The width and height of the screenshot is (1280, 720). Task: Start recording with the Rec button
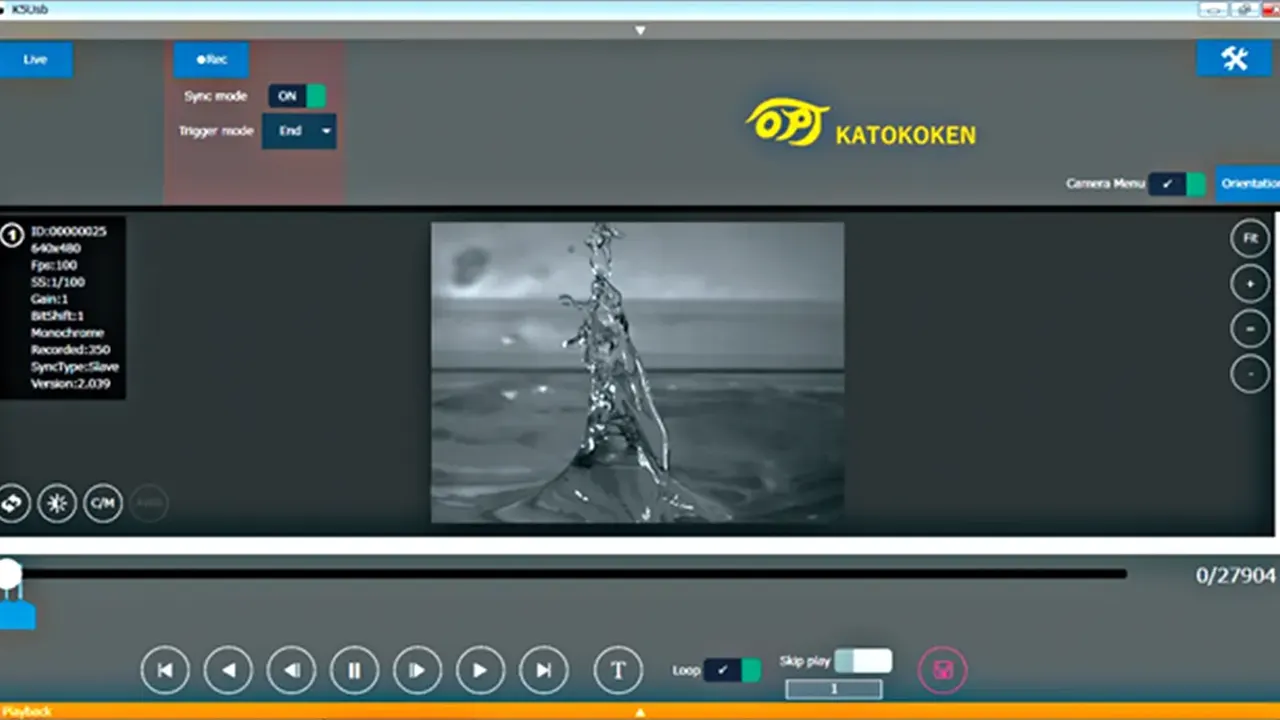pos(211,59)
